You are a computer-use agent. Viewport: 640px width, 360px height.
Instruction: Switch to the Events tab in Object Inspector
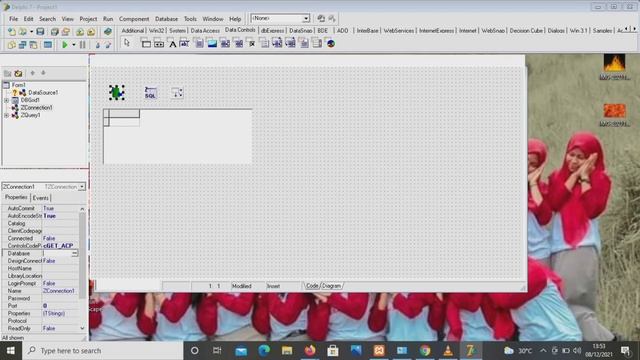[40, 198]
